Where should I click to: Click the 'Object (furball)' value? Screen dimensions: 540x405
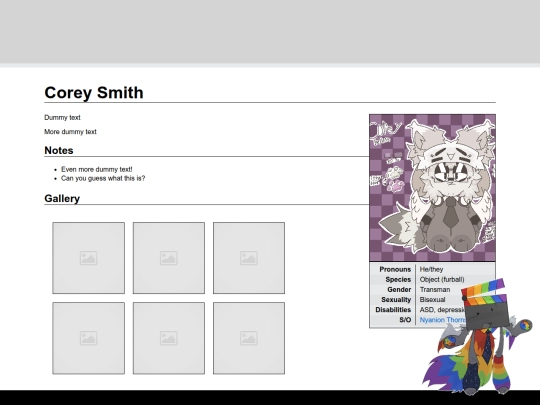[x=442, y=279]
